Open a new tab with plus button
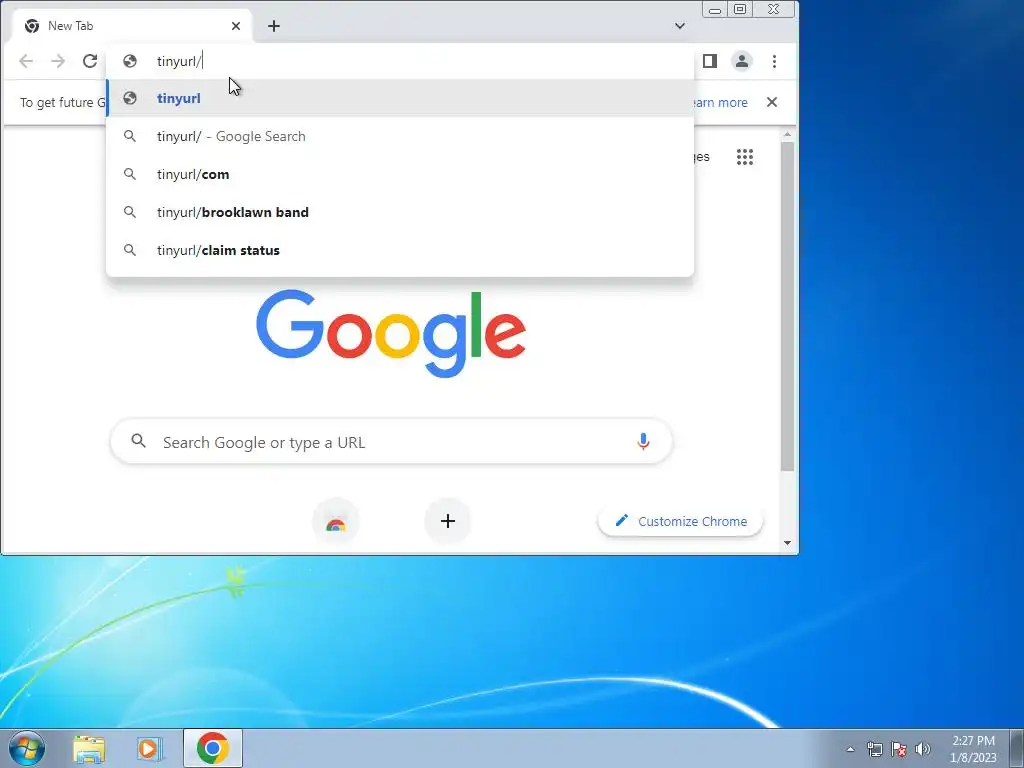 pos(274,26)
